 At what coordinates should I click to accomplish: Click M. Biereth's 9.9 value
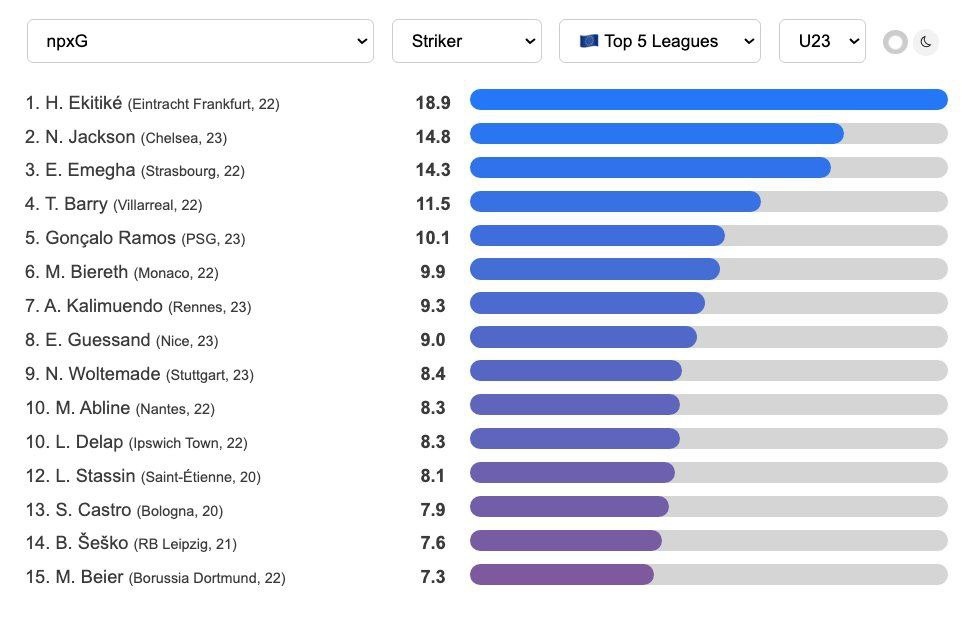pos(433,272)
